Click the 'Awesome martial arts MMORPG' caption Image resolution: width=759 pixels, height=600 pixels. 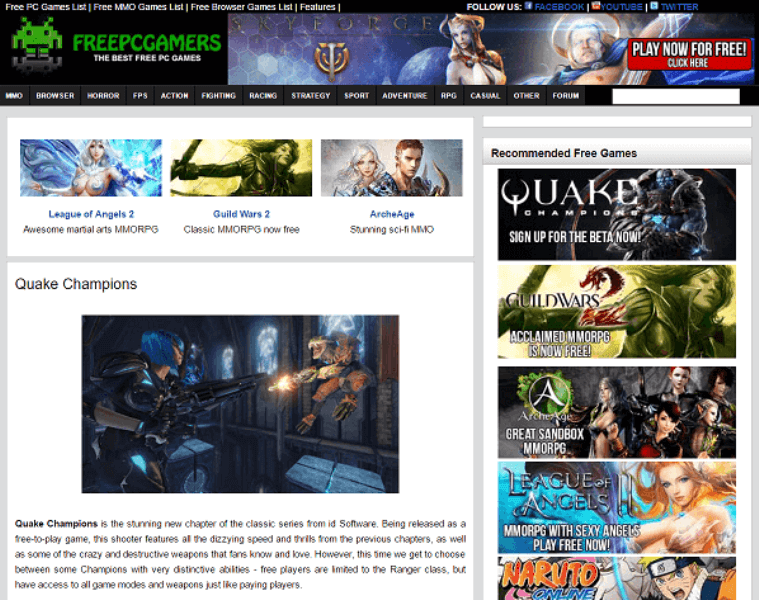point(91,229)
